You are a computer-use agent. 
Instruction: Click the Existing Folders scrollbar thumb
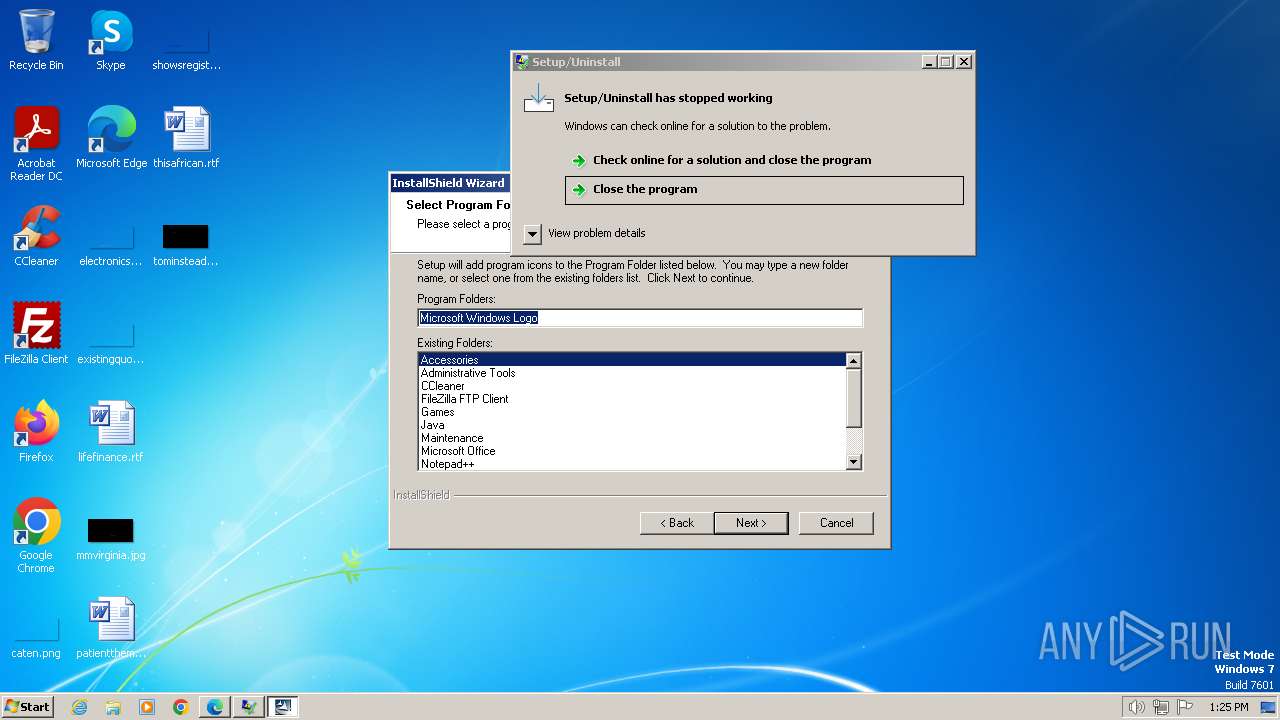(853, 398)
